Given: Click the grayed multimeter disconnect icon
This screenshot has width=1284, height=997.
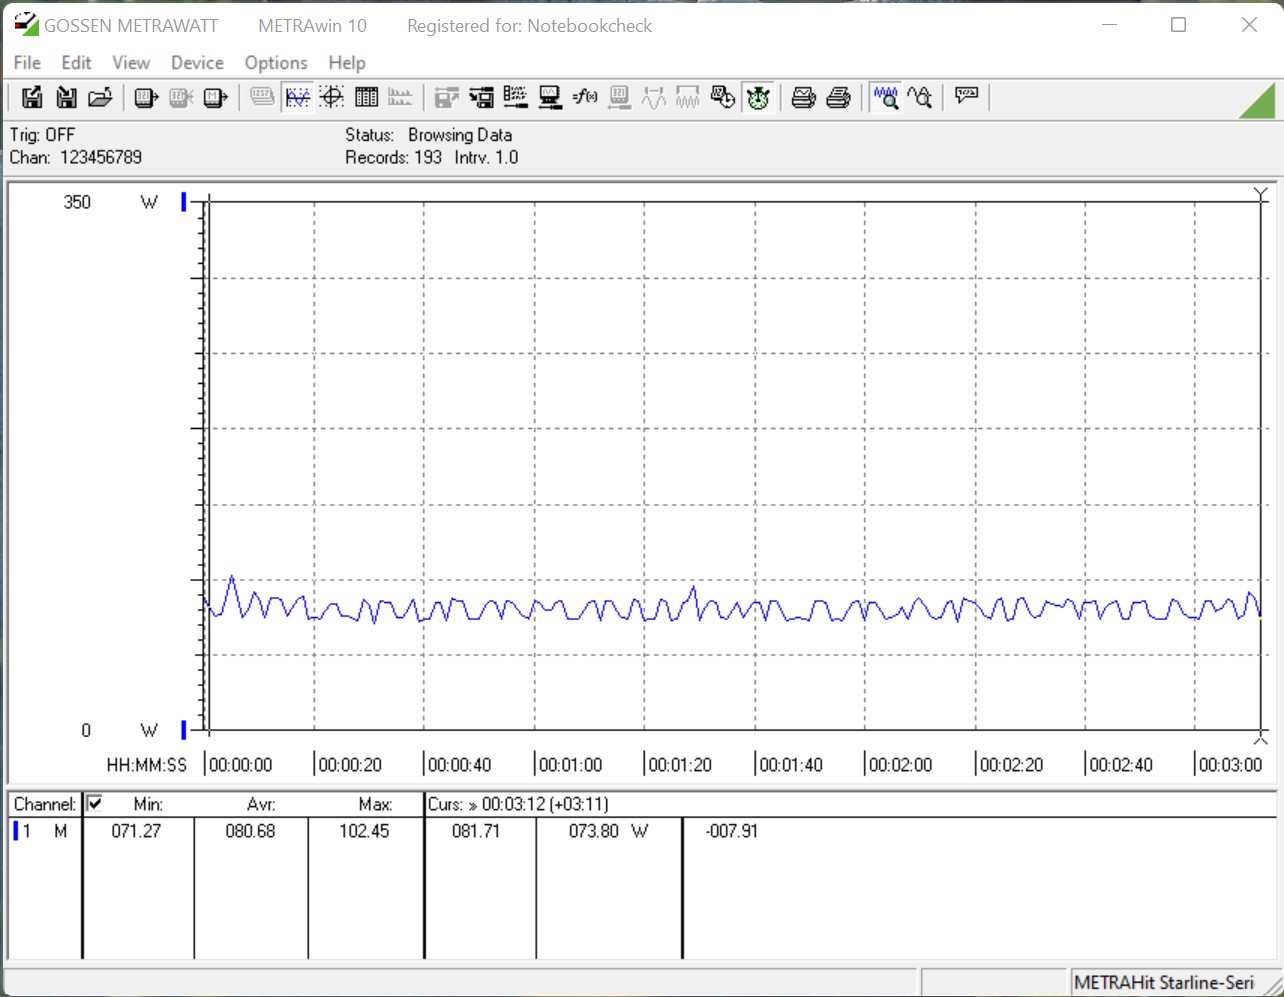Looking at the screenshot, I should pyautogui.click(x=181, y=97).
